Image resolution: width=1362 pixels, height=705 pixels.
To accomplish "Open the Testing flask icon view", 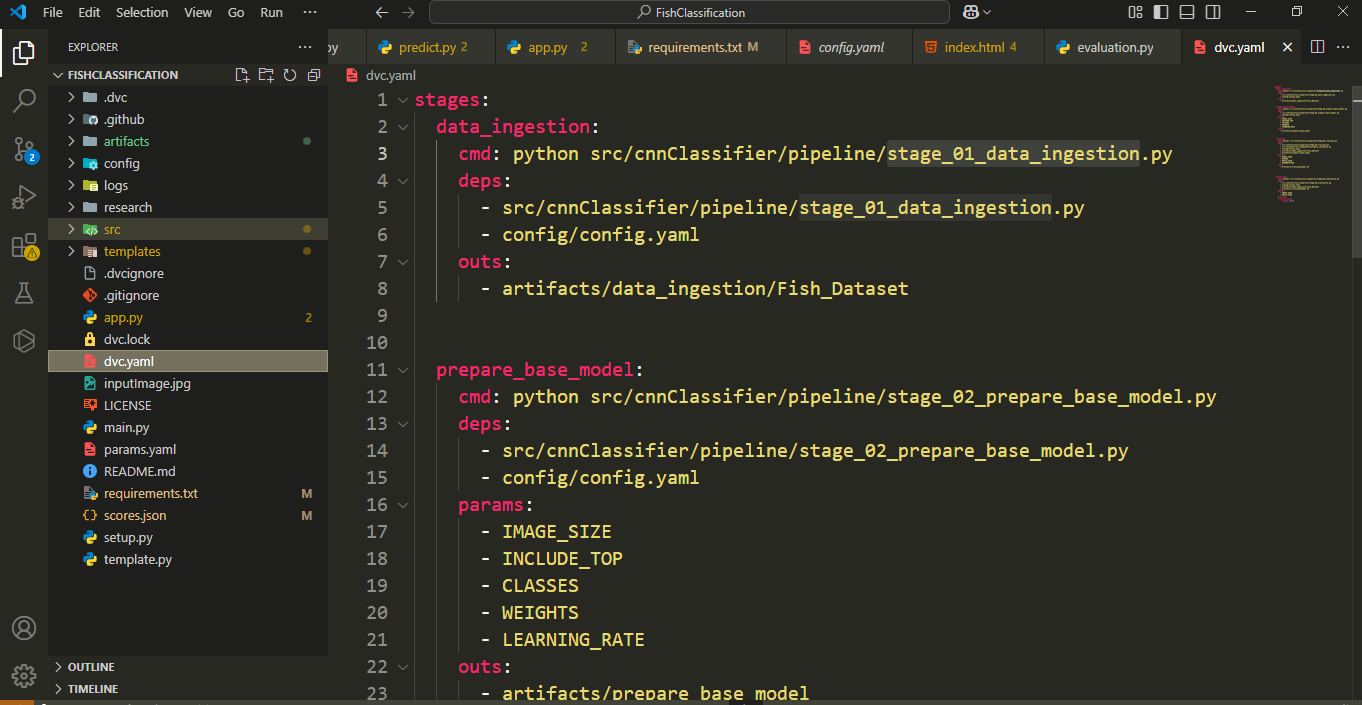I will click(24, 293).
